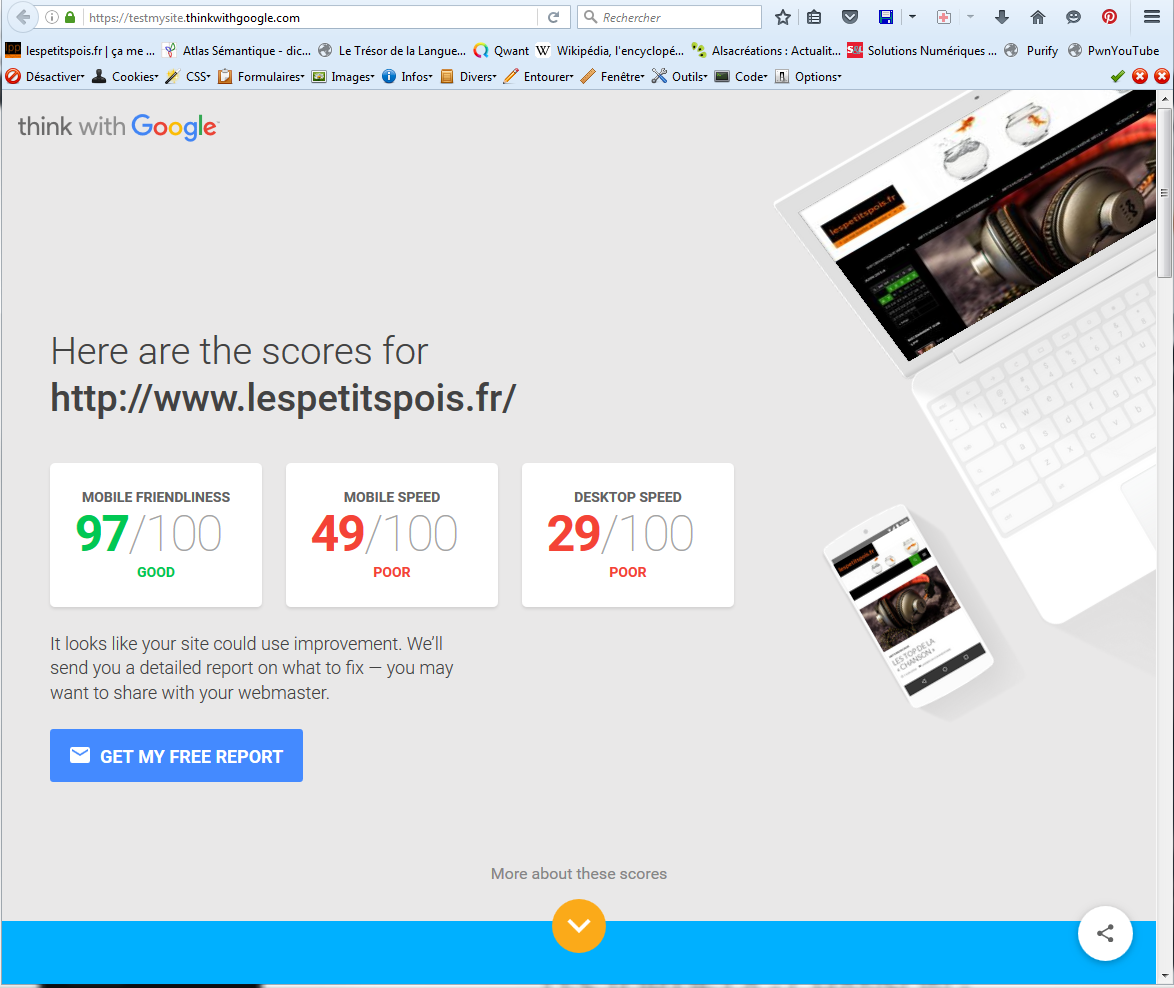This screenshot has width=1174, height=988.
Task: Expand dropdown arrow beside floppy disk icon
Action: [x=912, y=17]
